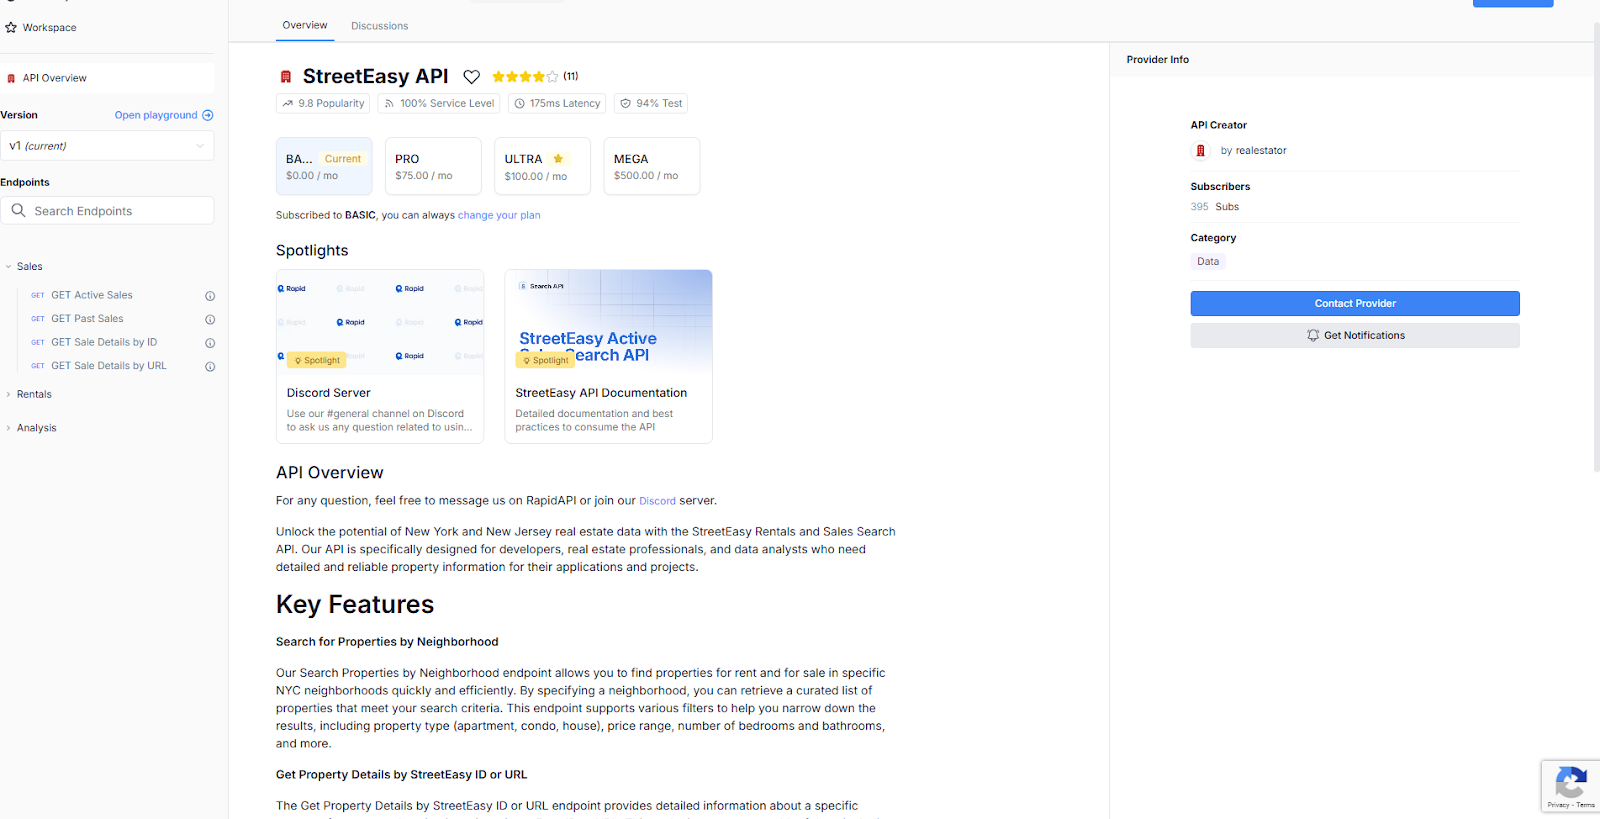Select the ULTRA $100.00 plan card
The width and height of the screenshot is (1600, 819).
pyautogui.click(x=542, y=166)
